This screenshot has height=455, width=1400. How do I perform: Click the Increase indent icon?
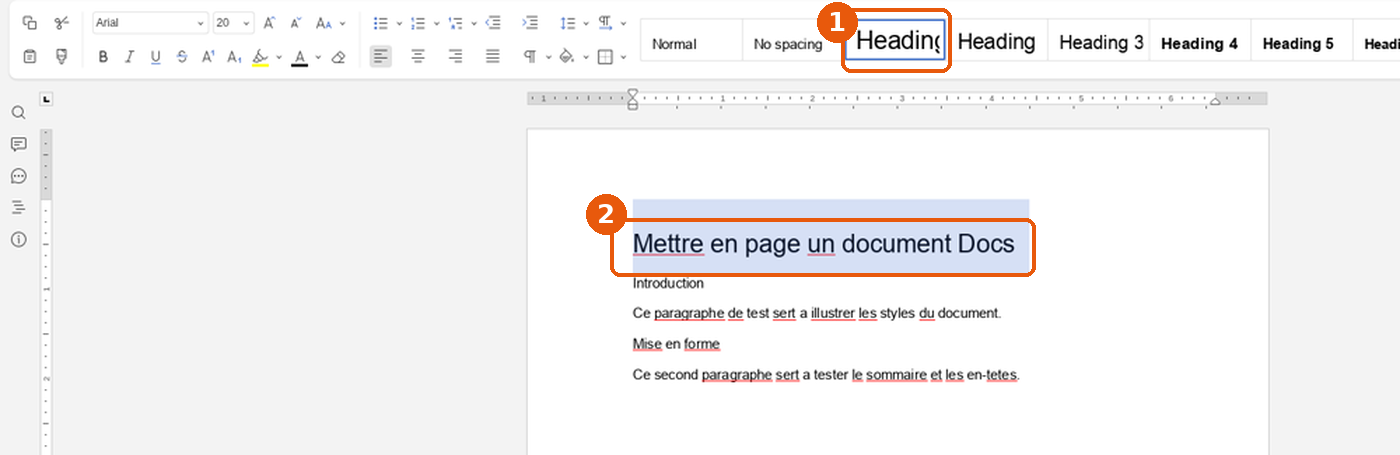click(530, 23)
